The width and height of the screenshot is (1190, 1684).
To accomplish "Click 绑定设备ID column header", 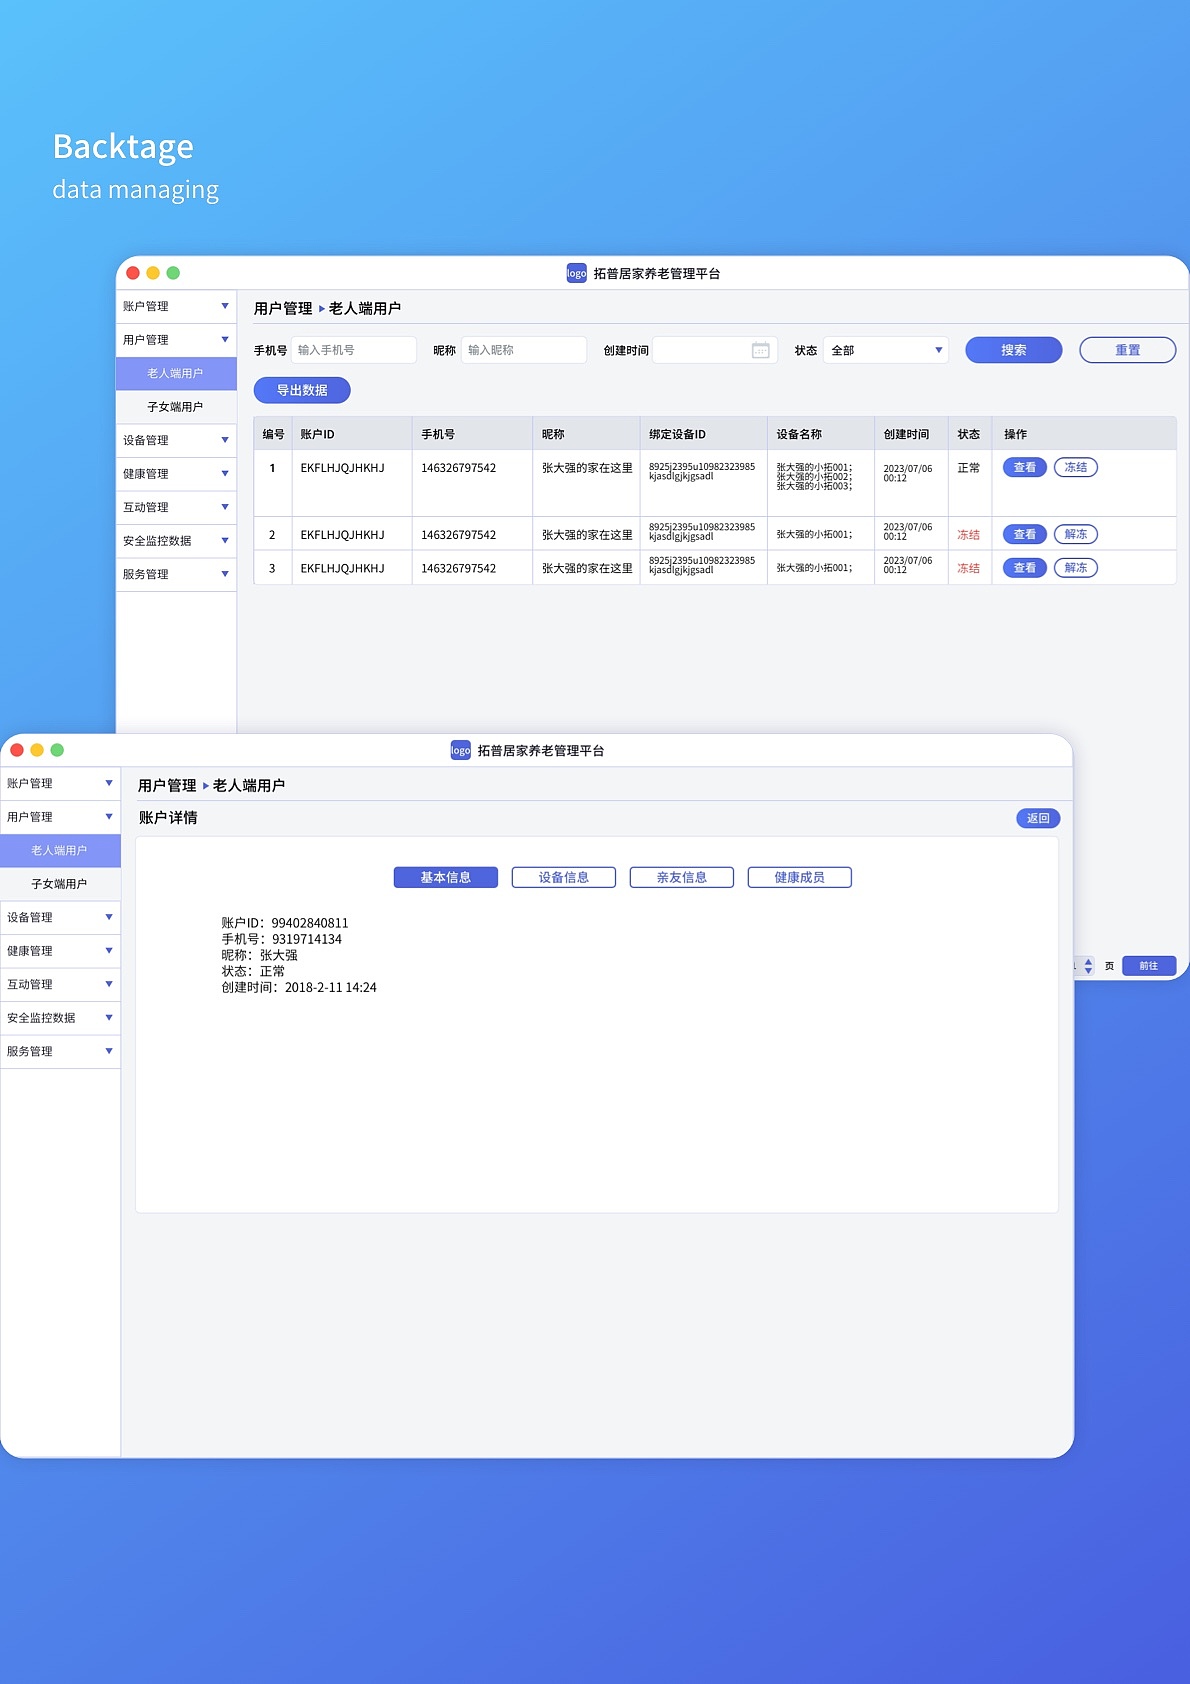I will coord(677,434).
